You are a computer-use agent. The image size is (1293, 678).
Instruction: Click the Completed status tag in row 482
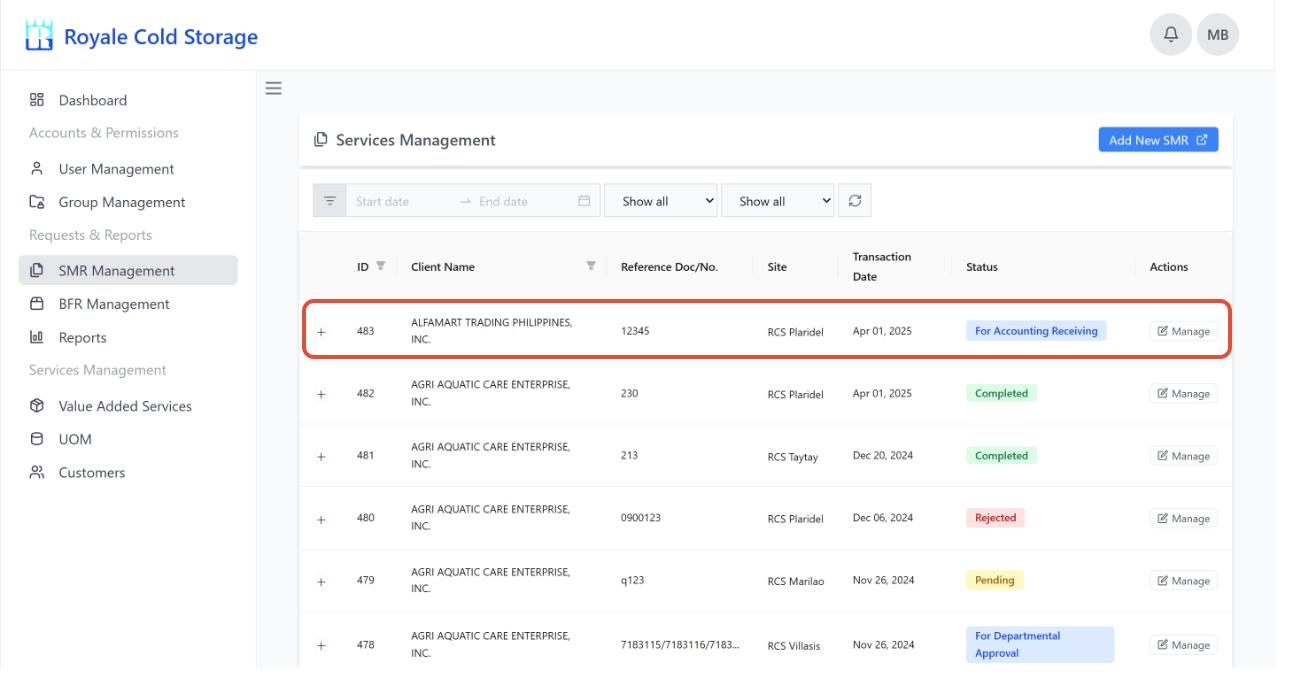pyautogui.click(x=1001, y=393)
